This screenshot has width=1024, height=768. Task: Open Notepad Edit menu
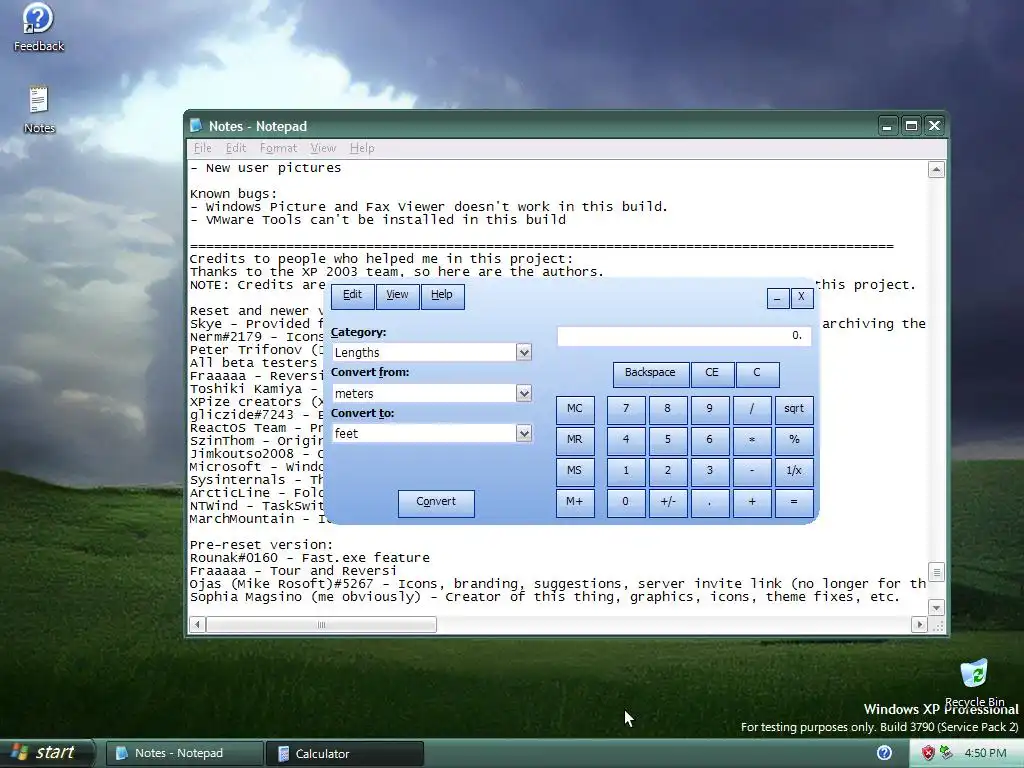pos(236,148)
